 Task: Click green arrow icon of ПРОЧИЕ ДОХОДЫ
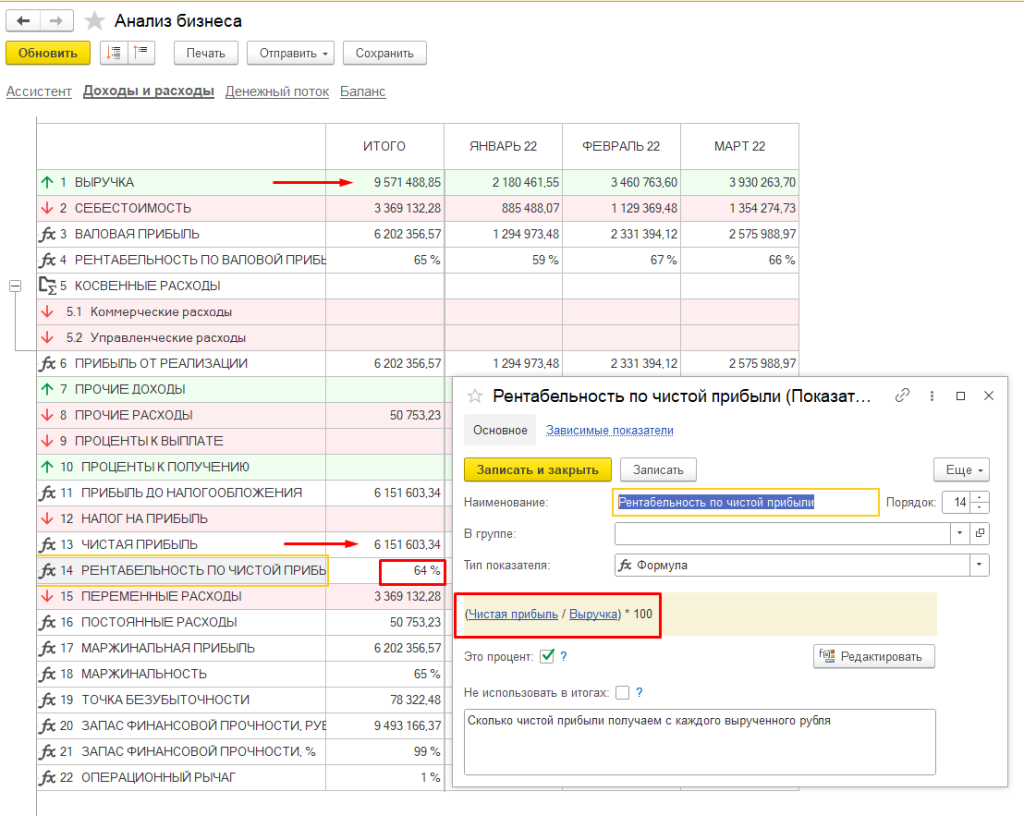tap(47, 389)
